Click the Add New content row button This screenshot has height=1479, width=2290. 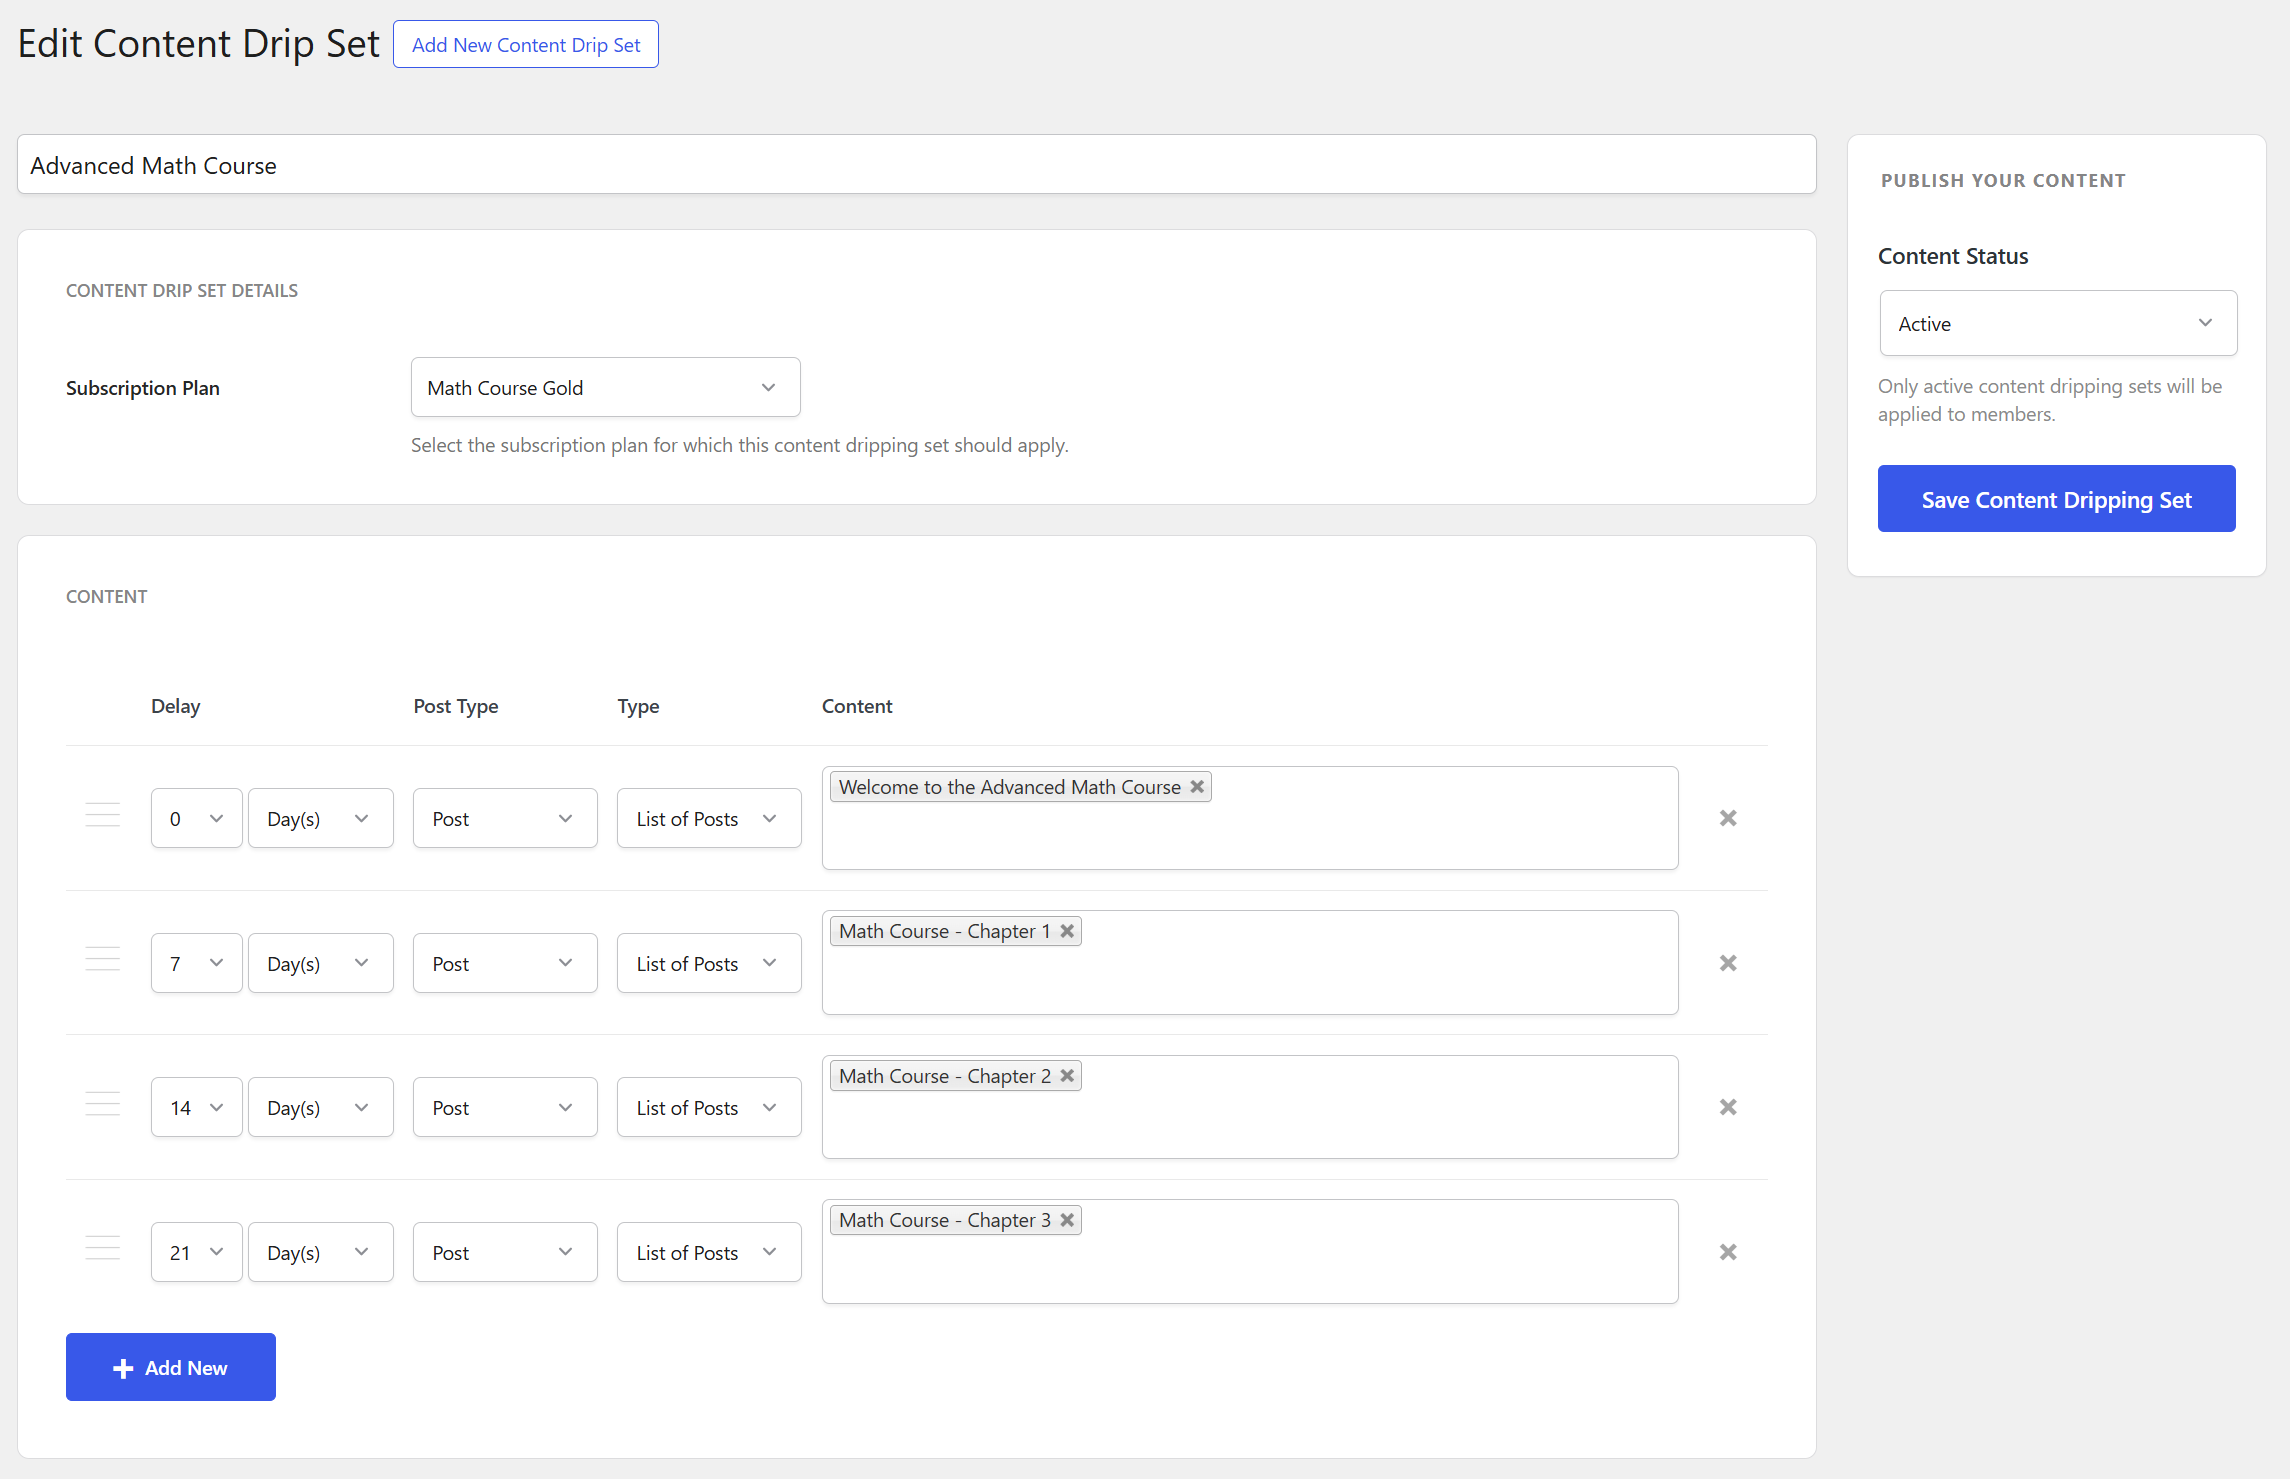point(171,1367)
